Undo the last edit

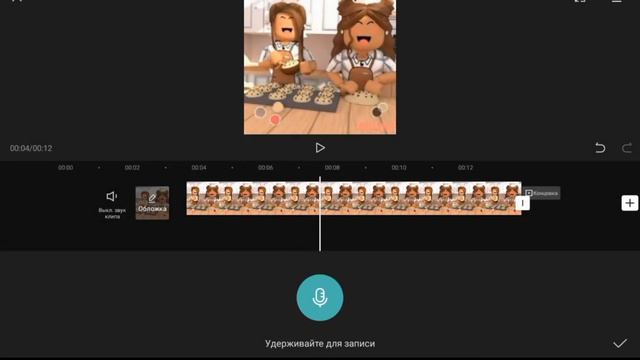[600, 147]
